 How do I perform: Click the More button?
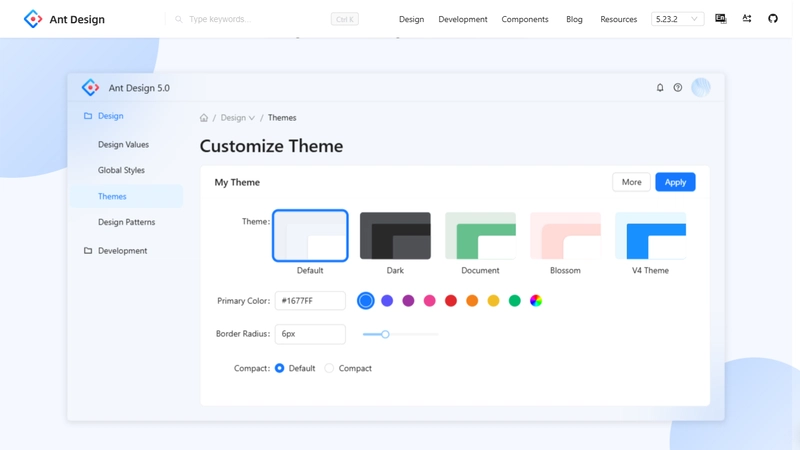(631, 182)
